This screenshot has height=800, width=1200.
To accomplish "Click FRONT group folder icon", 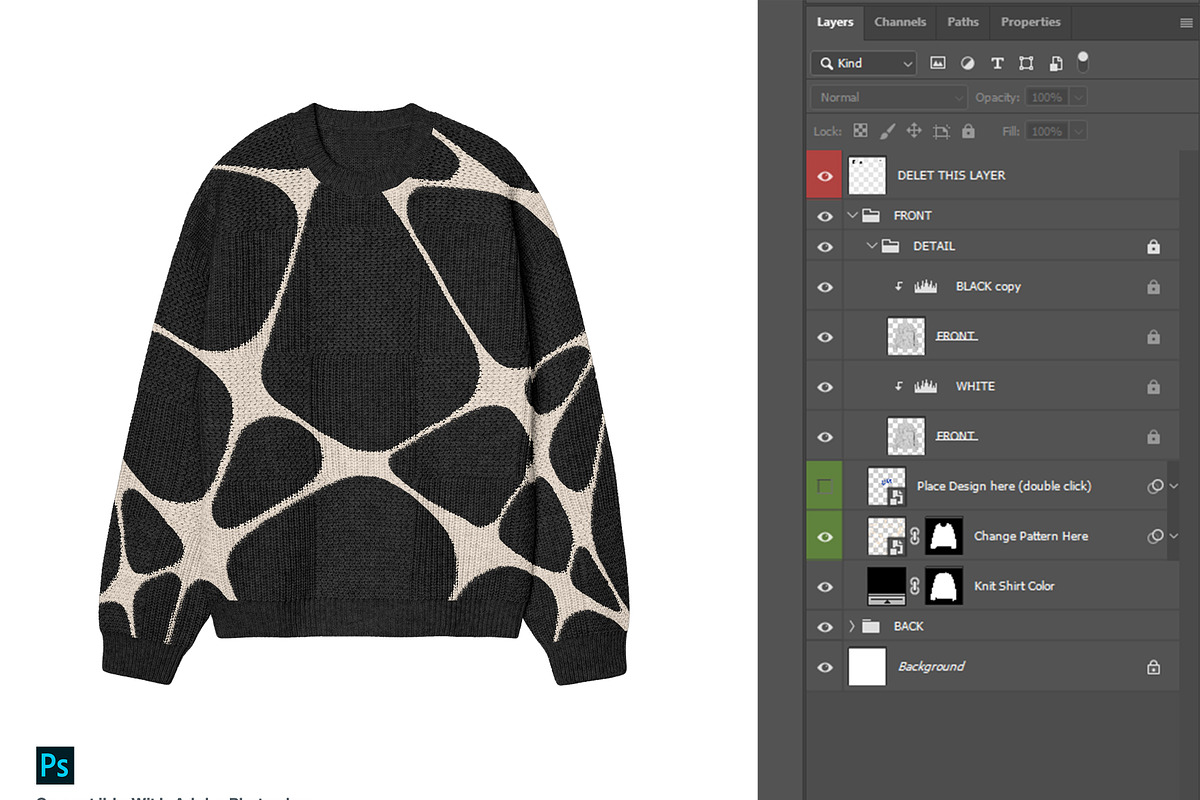I will pyautogui.click(x=871, y=215).
